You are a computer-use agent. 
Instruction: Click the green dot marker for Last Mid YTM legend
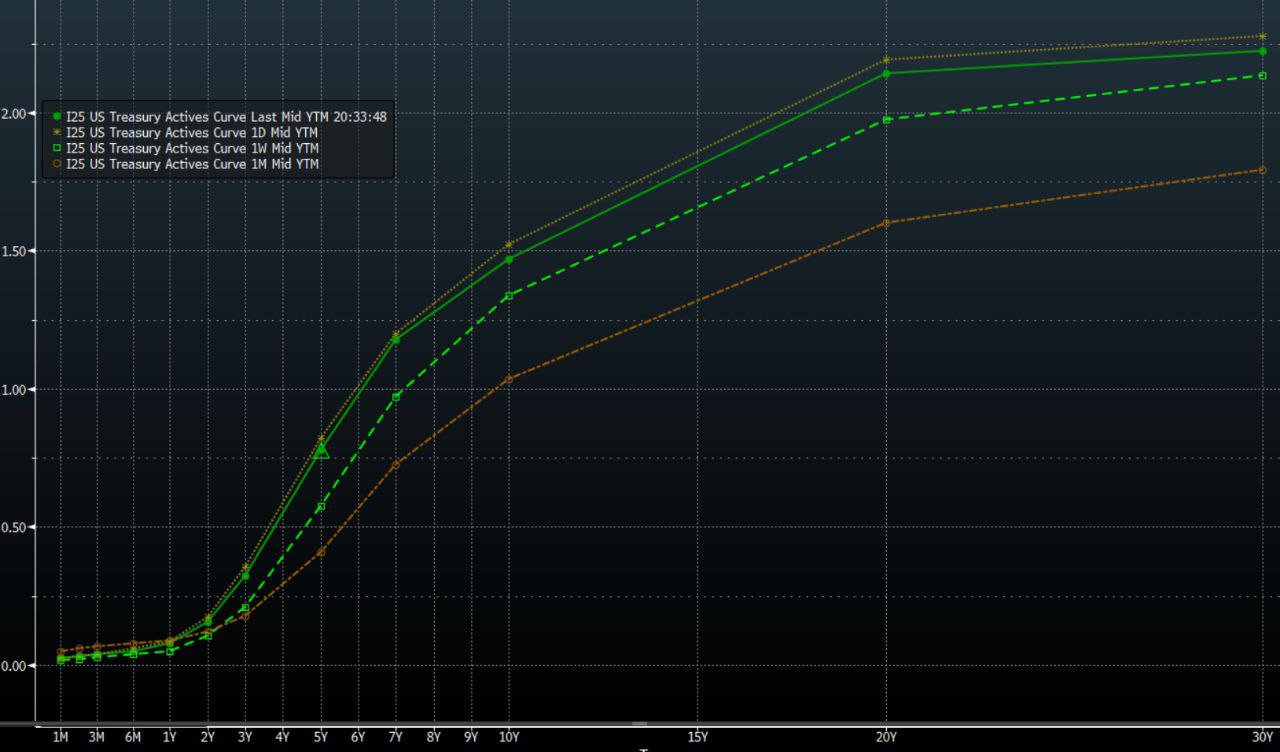(57, 117)
